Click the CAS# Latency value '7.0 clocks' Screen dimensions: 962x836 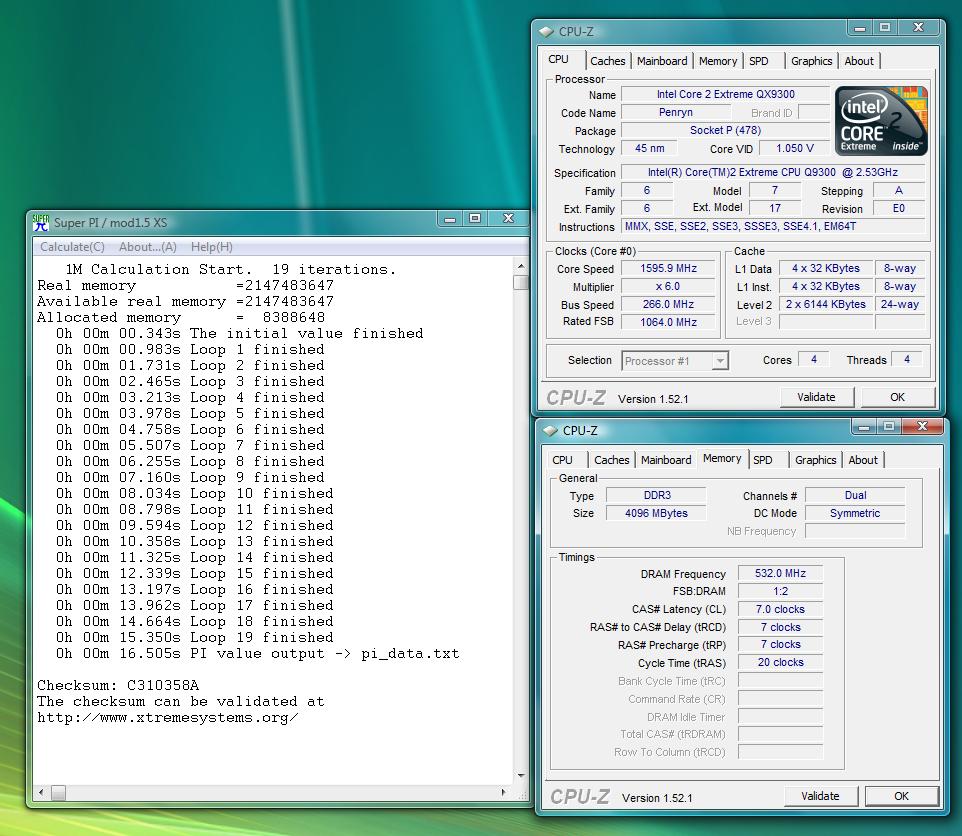(780, 609)
